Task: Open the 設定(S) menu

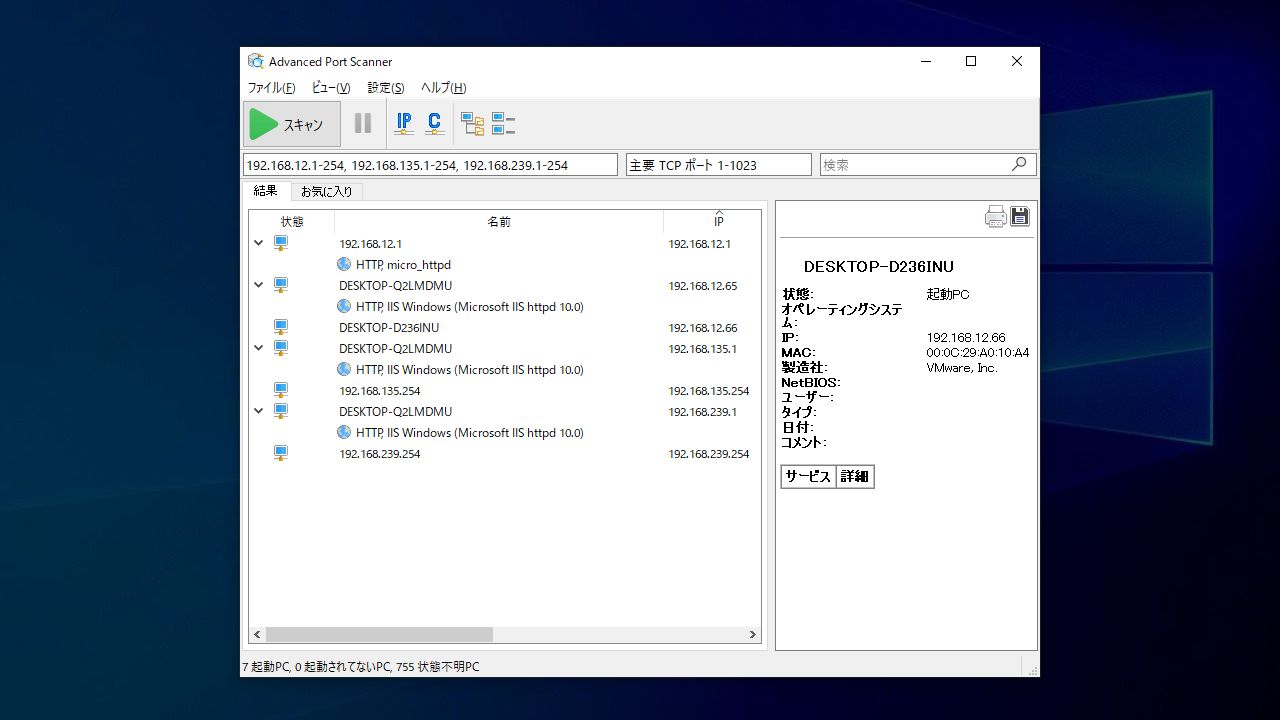Action: click(386, 88)
